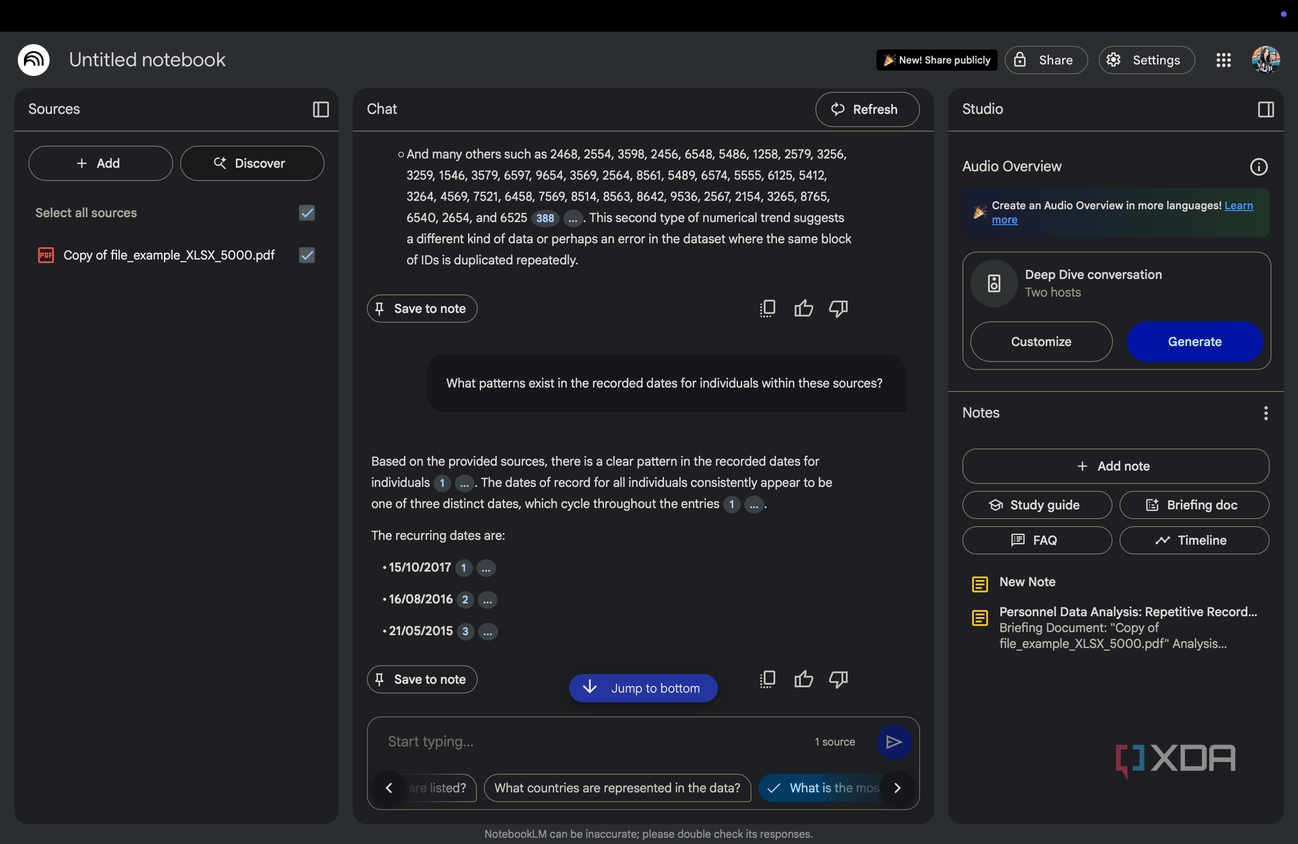Refresh the chat
Screen dimensions: 1298x844
click(867, 109)
